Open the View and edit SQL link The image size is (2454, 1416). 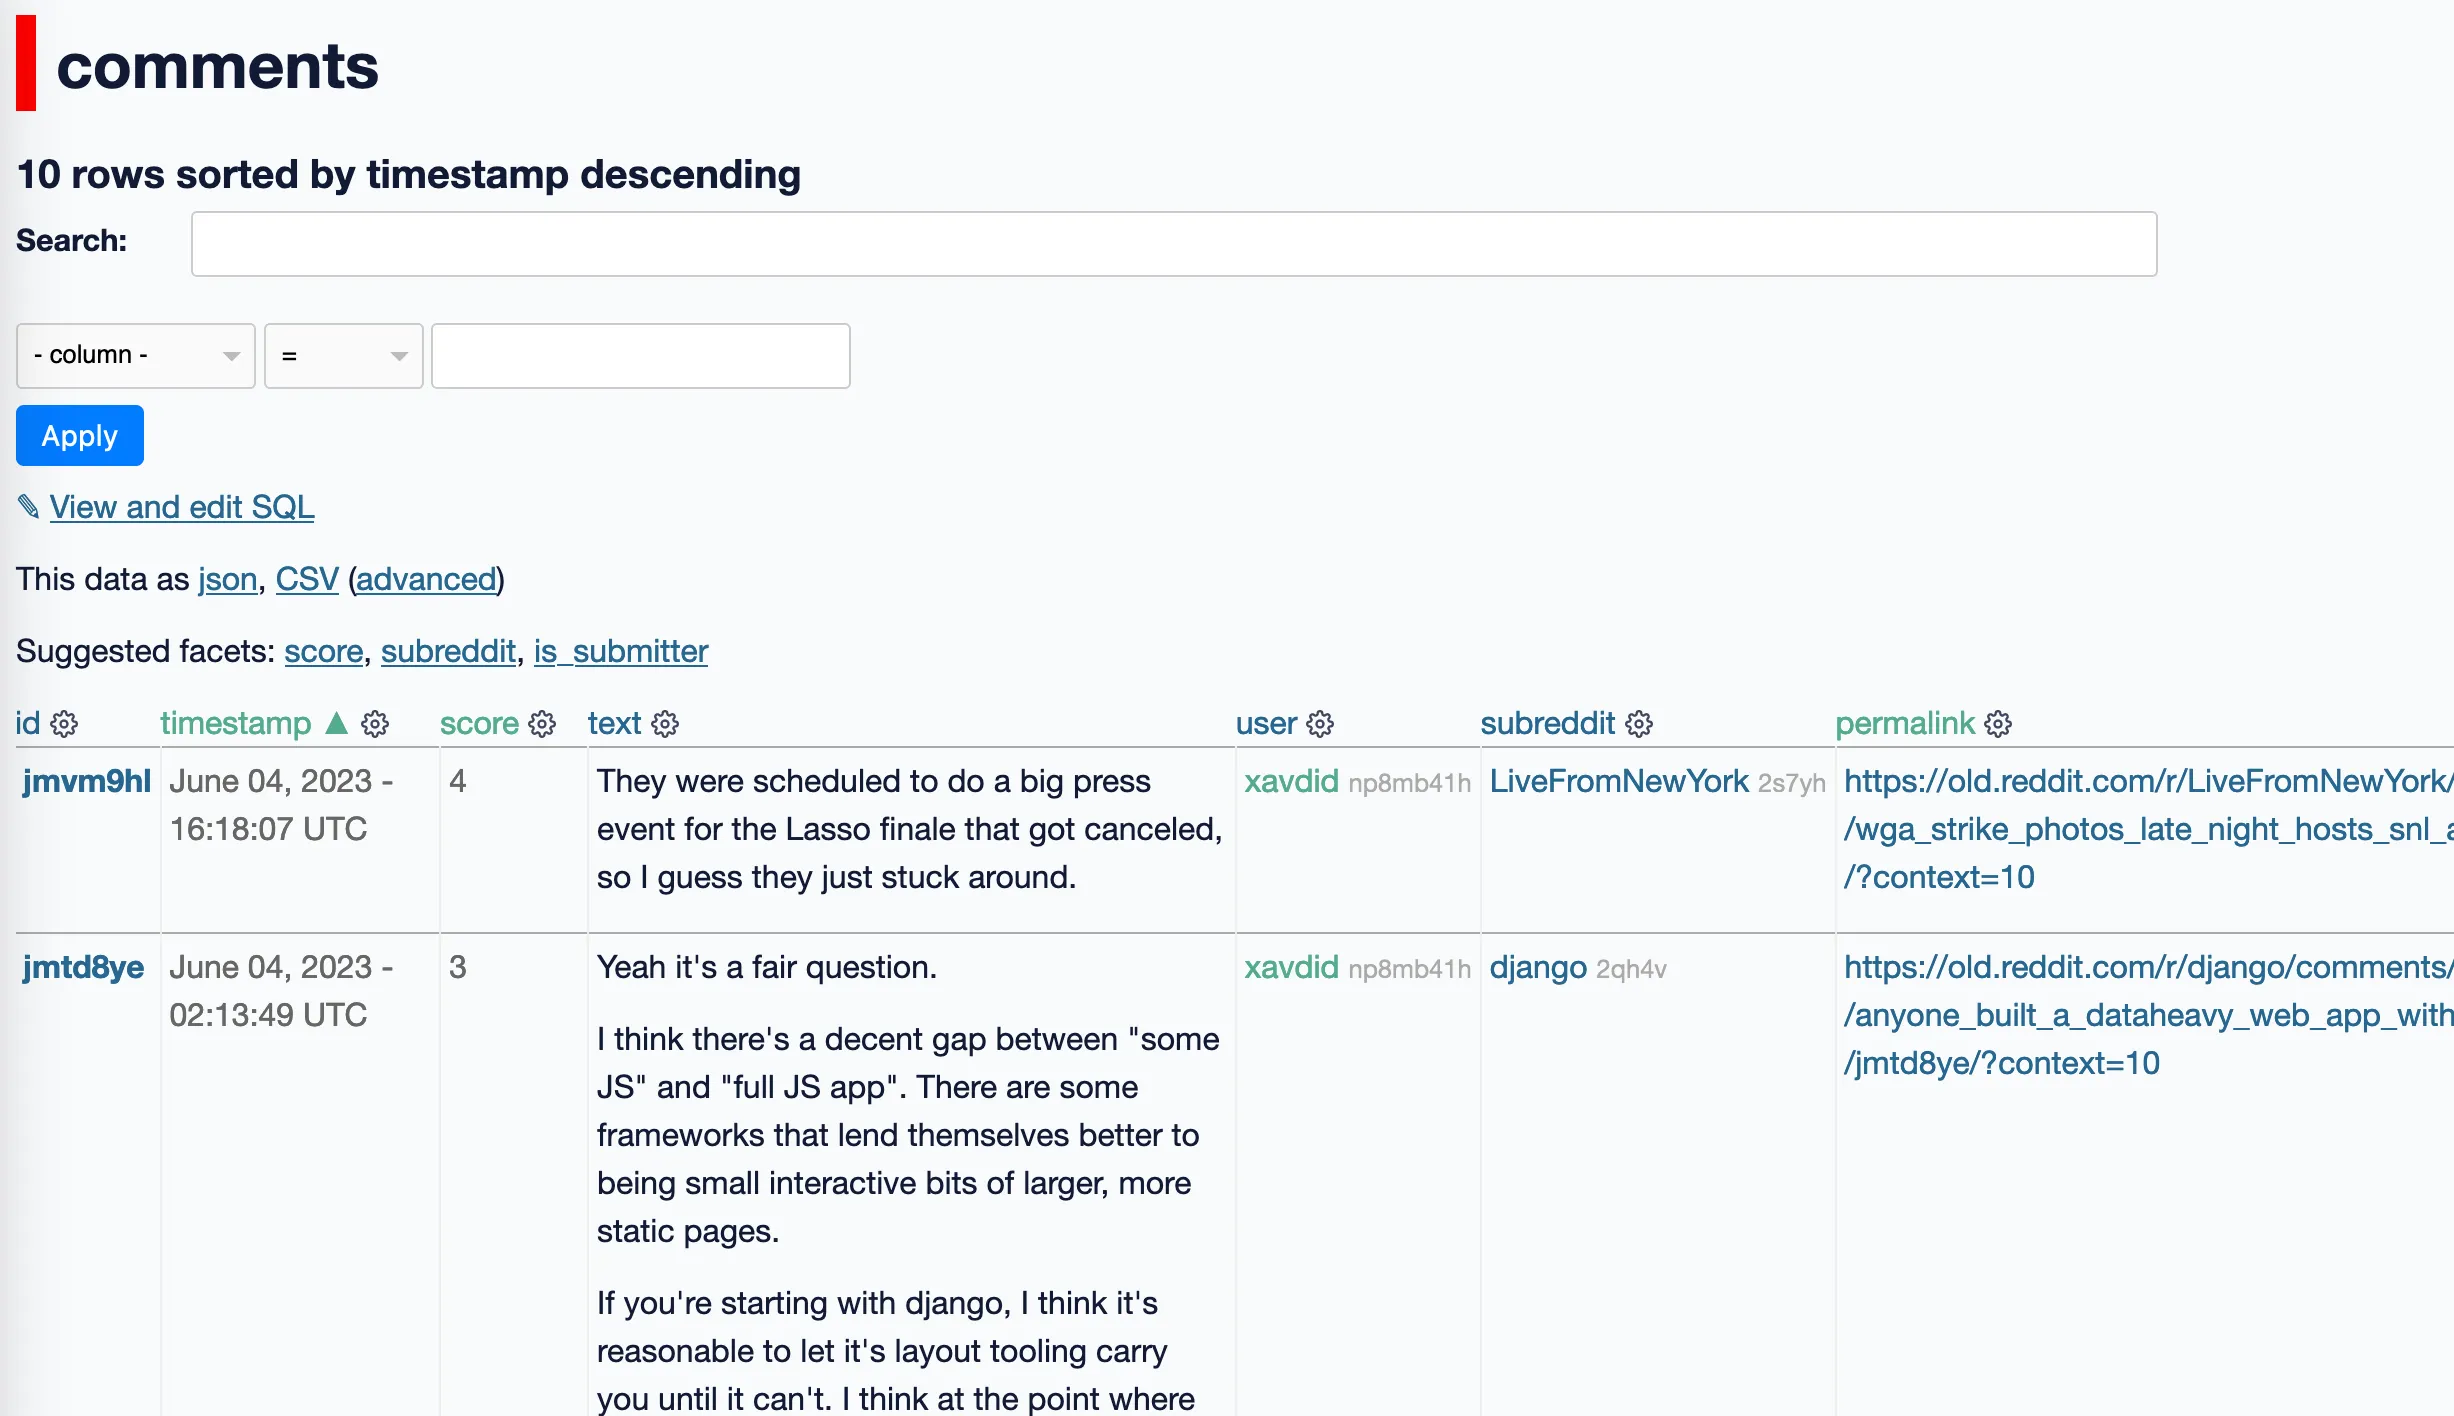[182, 507]
